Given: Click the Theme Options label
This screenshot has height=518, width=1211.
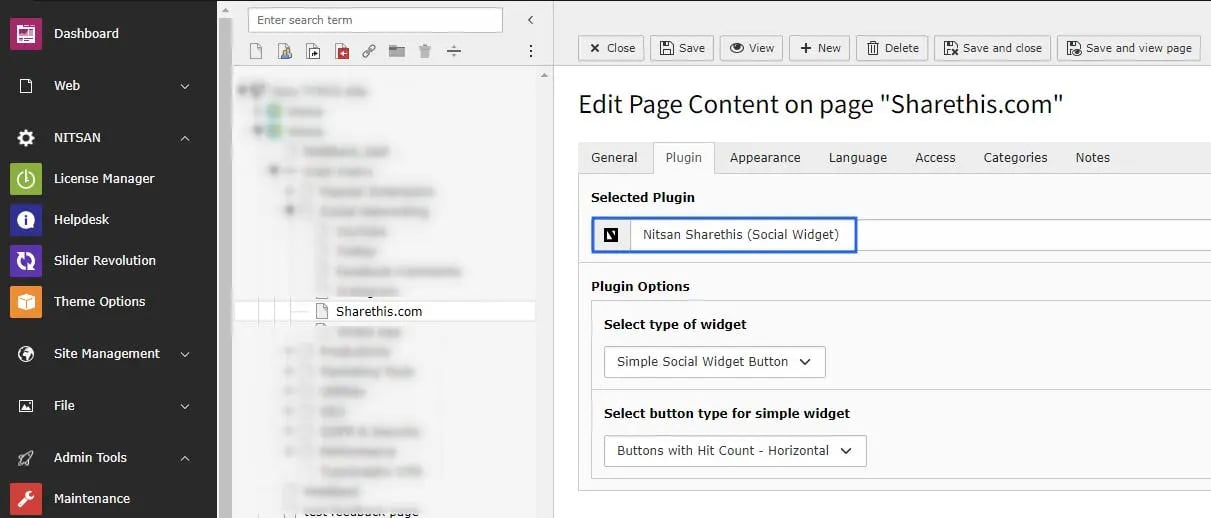Looking at the screenshot, I should (99, 302).
